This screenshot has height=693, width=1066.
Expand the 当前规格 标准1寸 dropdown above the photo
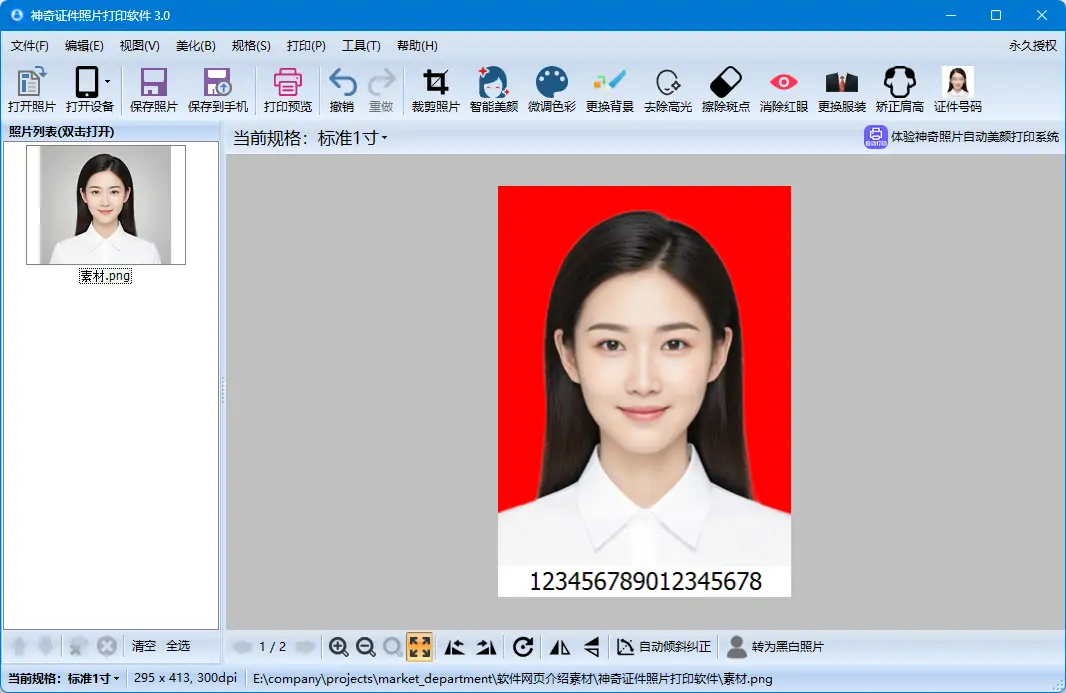(x=353, y=138)
